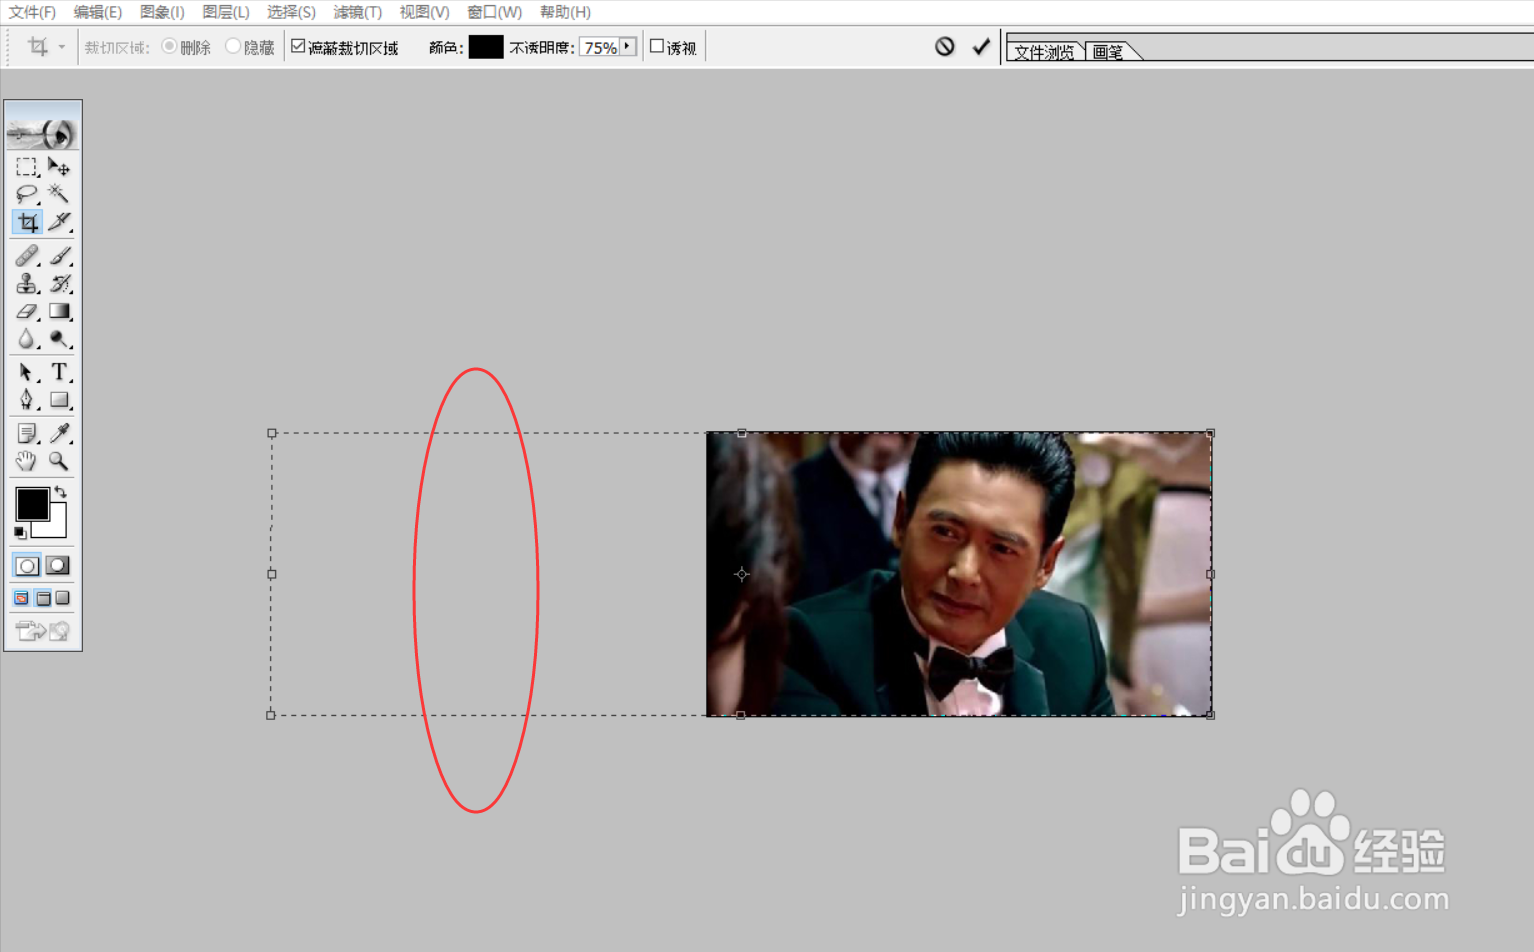
Task: Select the Type tool
Action: (59, 372)
